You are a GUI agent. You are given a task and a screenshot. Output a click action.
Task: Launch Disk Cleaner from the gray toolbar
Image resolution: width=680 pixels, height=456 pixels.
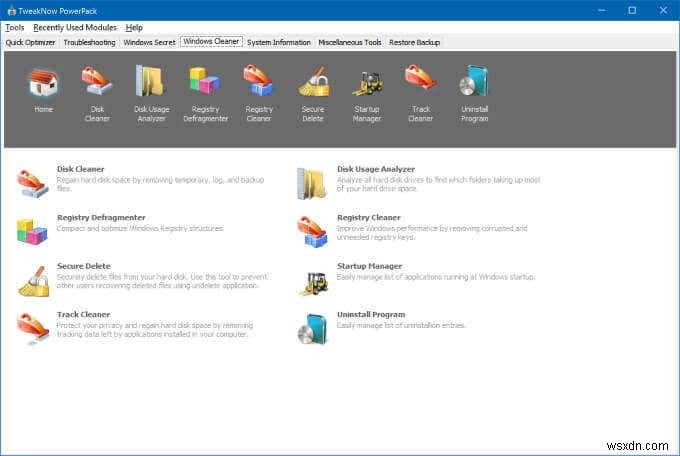pyautogui.click(x=97, y=81)
